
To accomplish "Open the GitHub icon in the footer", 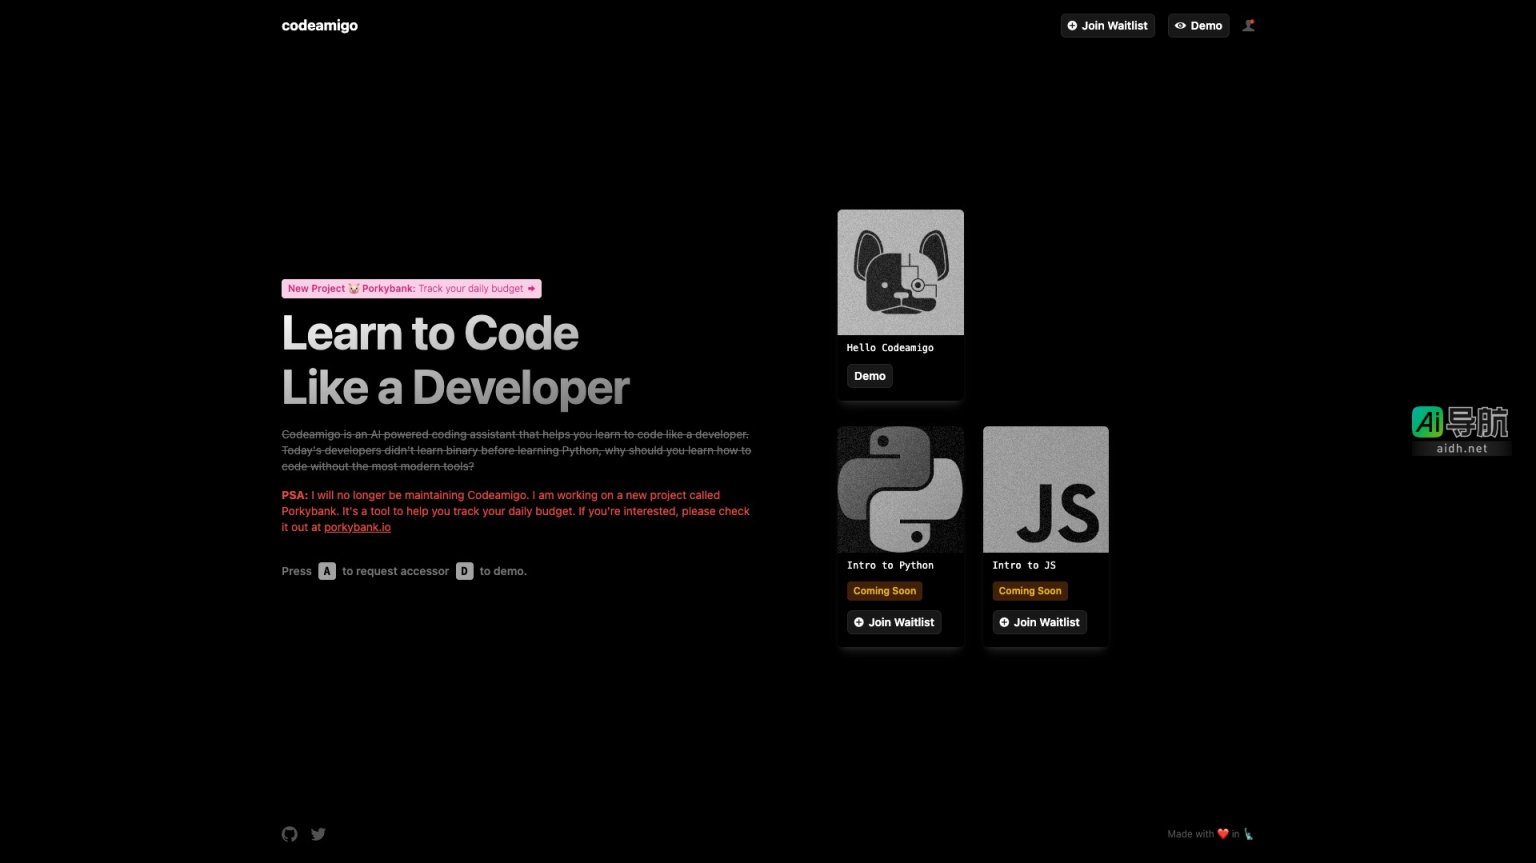I will 289,833.
